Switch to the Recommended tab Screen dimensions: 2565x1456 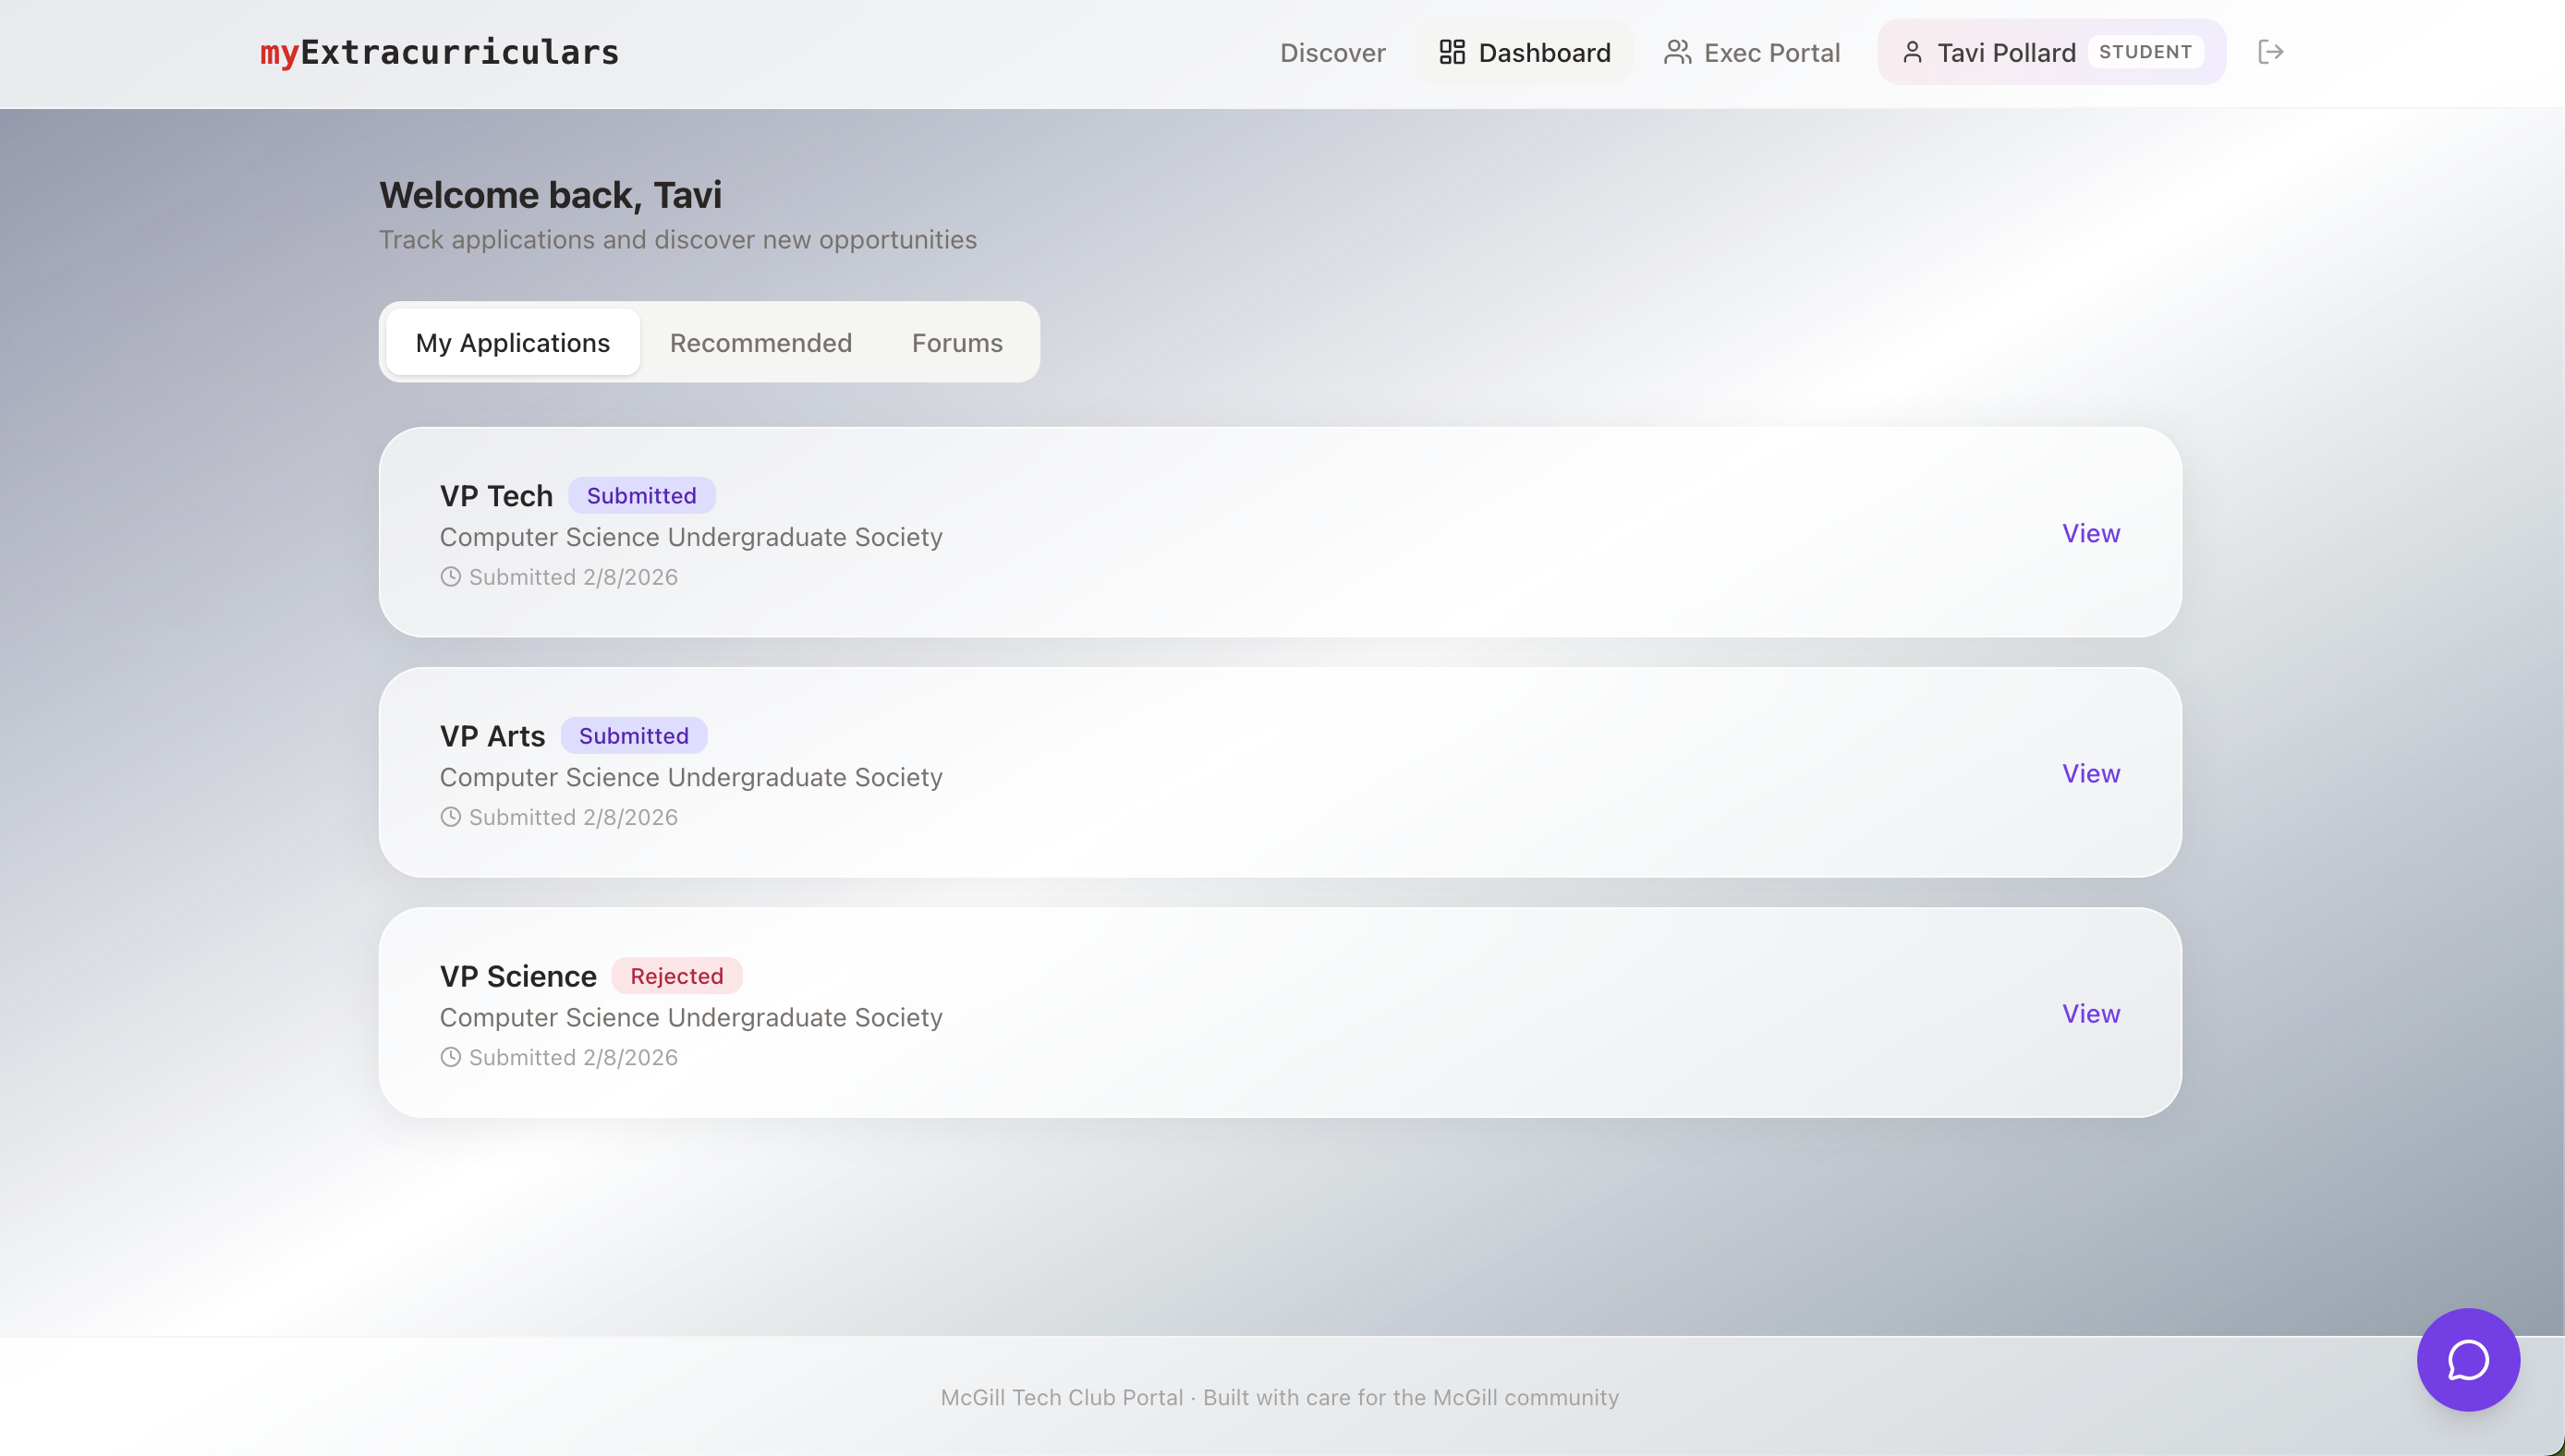(760, 343)
